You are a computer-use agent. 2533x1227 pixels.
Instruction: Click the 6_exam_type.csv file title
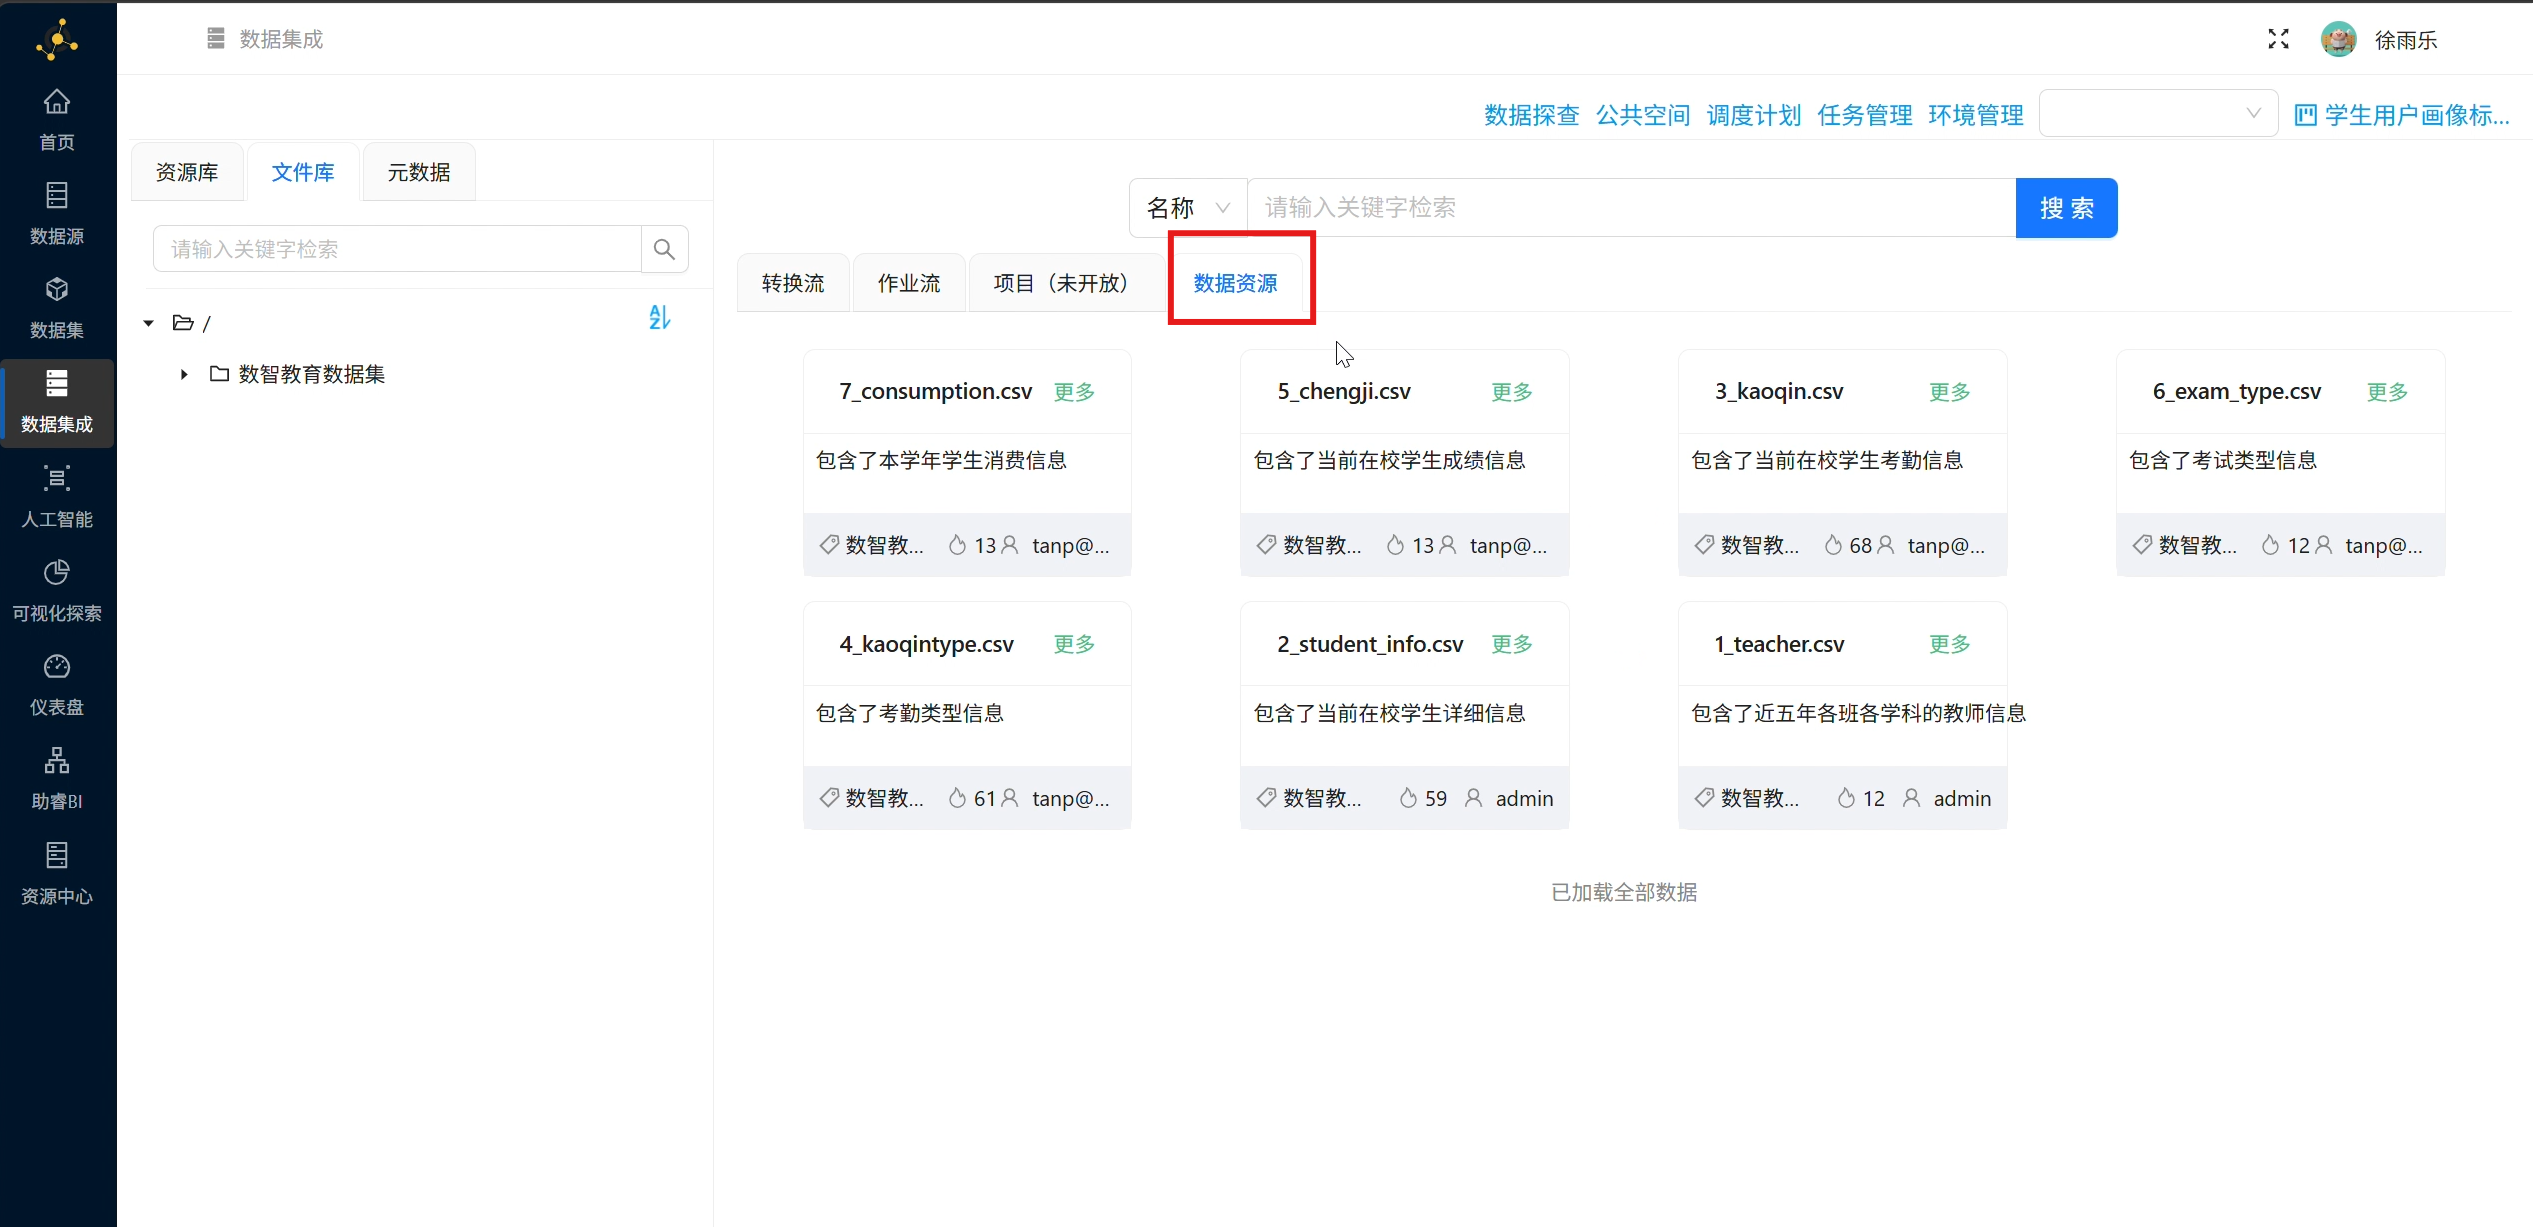[x=2237, y=392]
